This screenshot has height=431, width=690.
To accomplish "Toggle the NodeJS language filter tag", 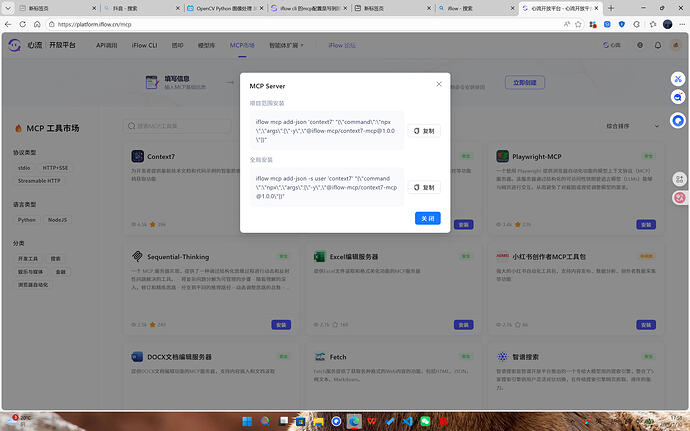I will (x=58, y=220).
